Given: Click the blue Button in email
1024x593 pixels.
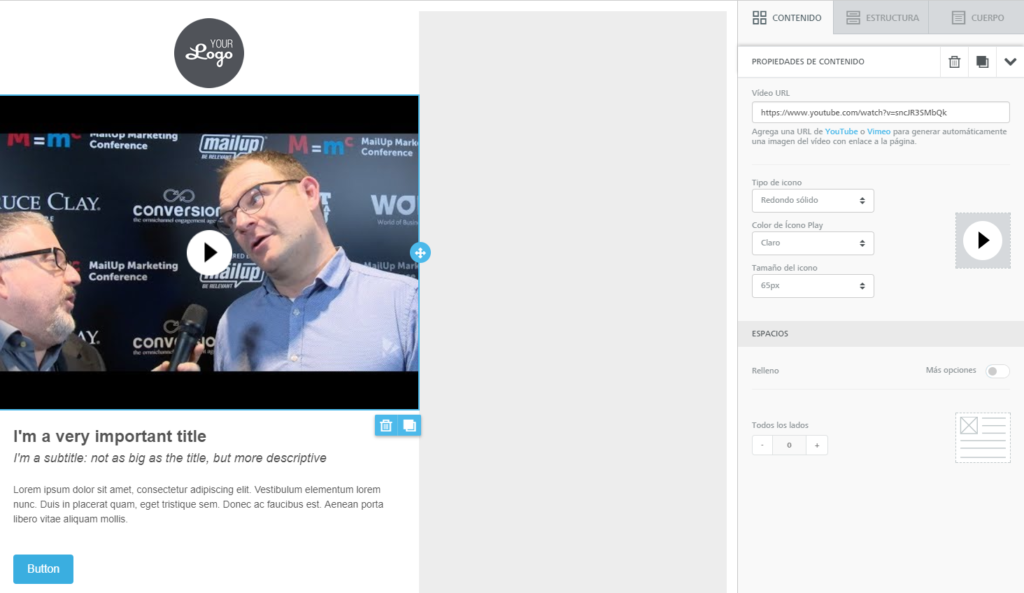Looking at the screenshot, I should pyautogui.click(x=43, y=569).
